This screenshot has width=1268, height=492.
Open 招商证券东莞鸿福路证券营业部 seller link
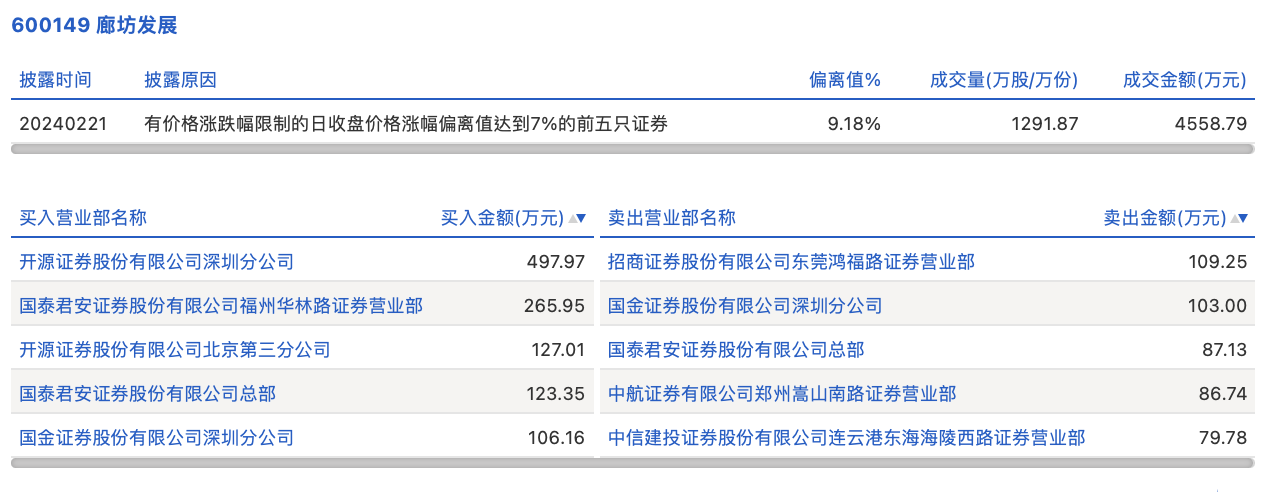coord(791,262)
